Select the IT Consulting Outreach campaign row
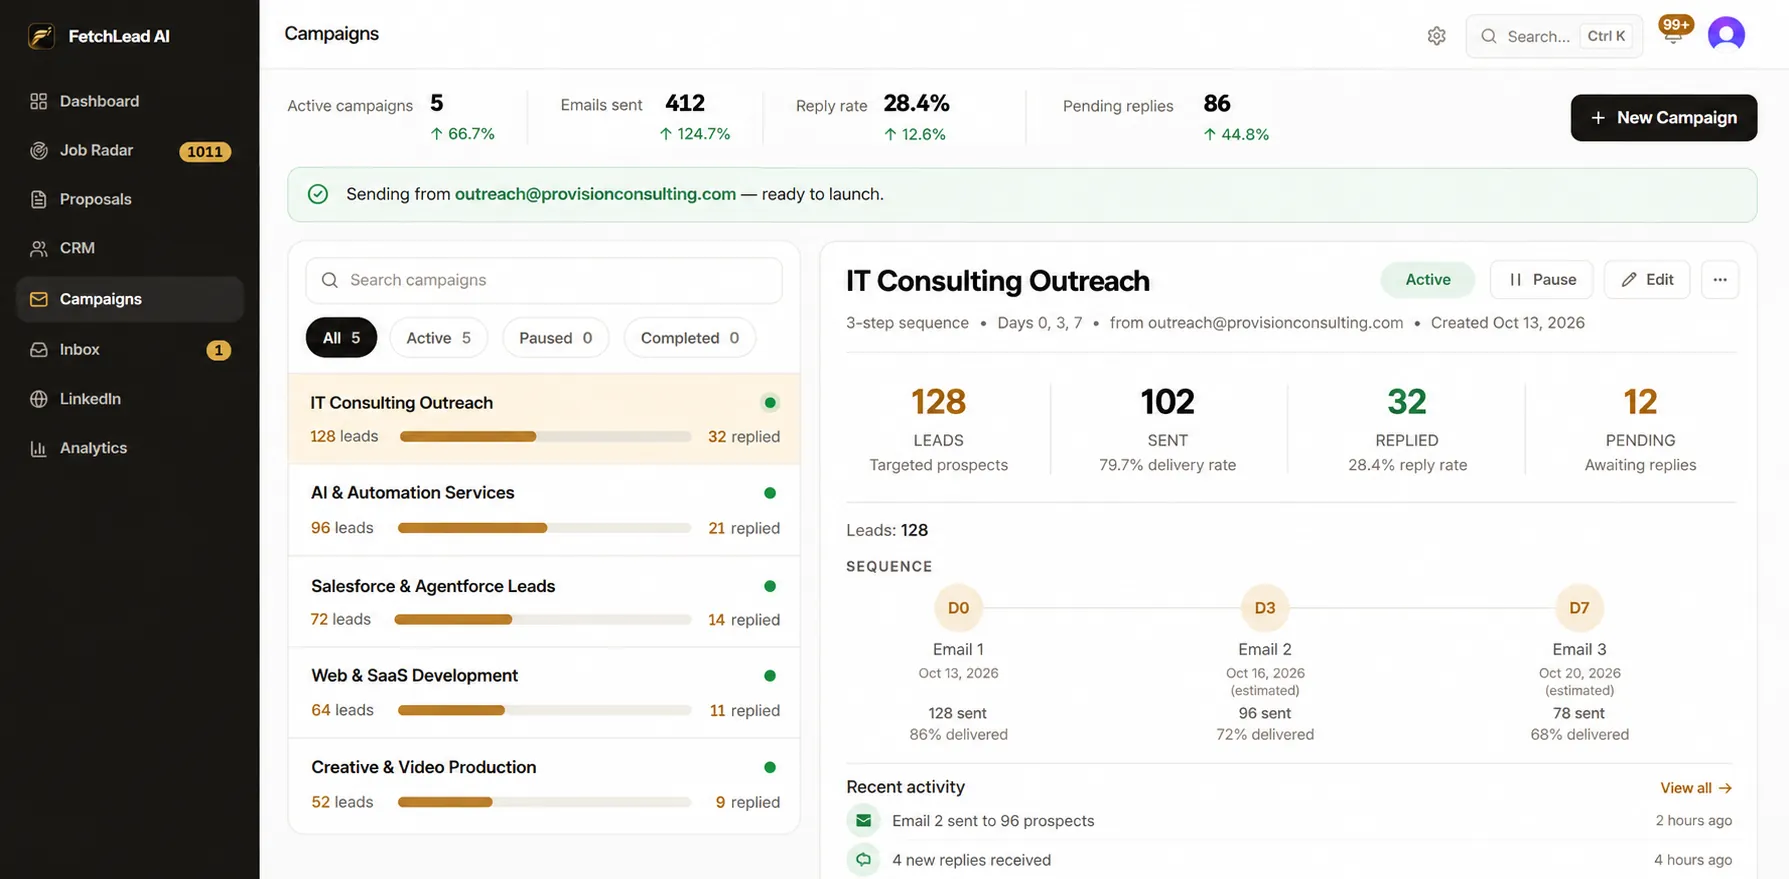Viewport: 1789px width, 879px height. coord(544,419)
